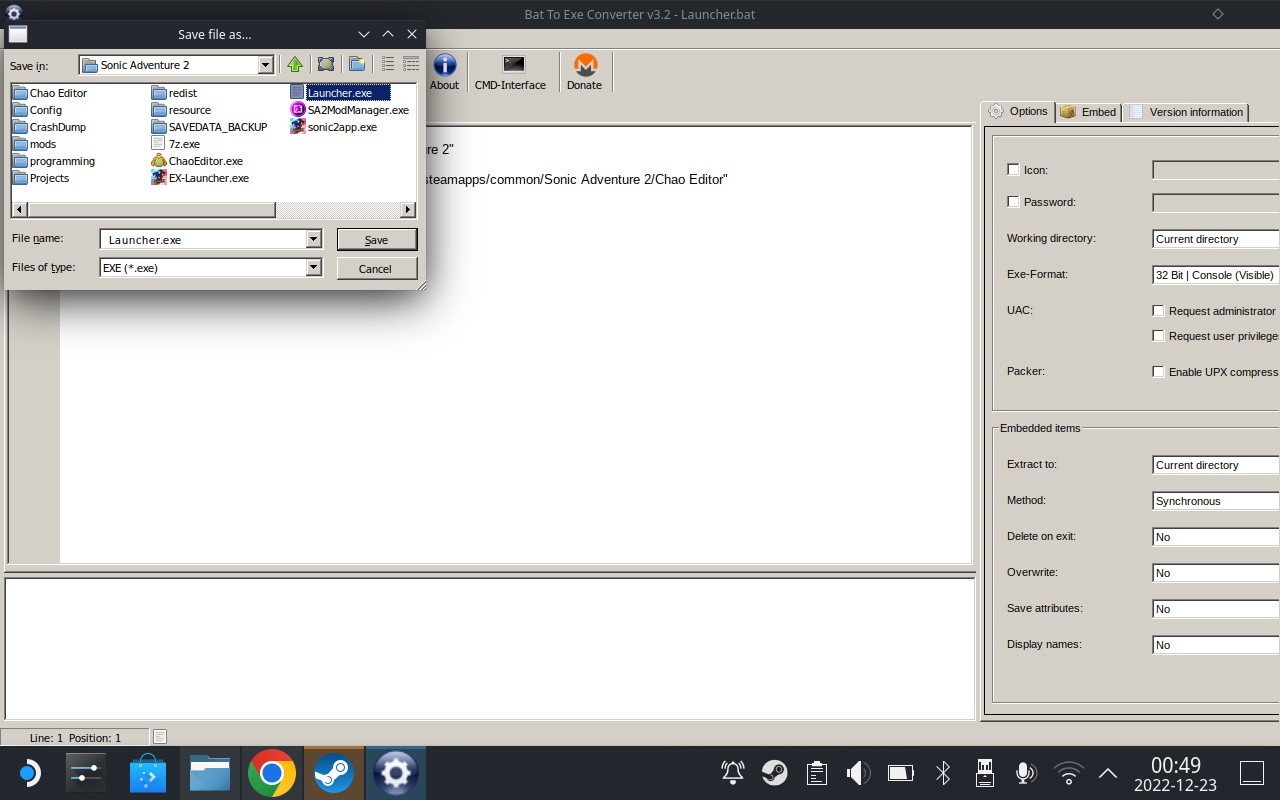Click the go-to-desktop icon in save dialog
The width and height of the screenshot is (1280, 800).
(x=325, y=64)
